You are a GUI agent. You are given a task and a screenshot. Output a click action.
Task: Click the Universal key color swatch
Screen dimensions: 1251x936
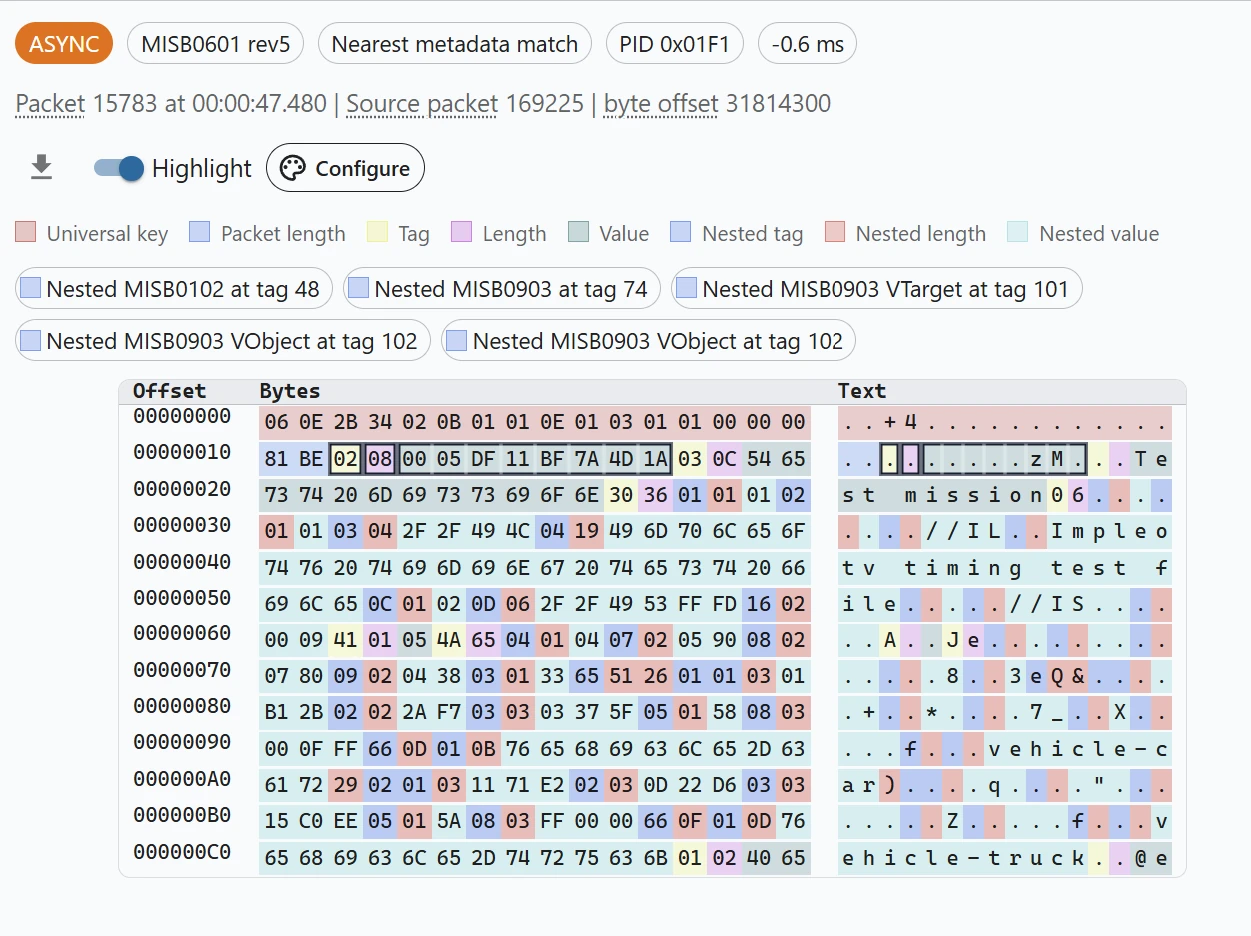coord(26,233)
